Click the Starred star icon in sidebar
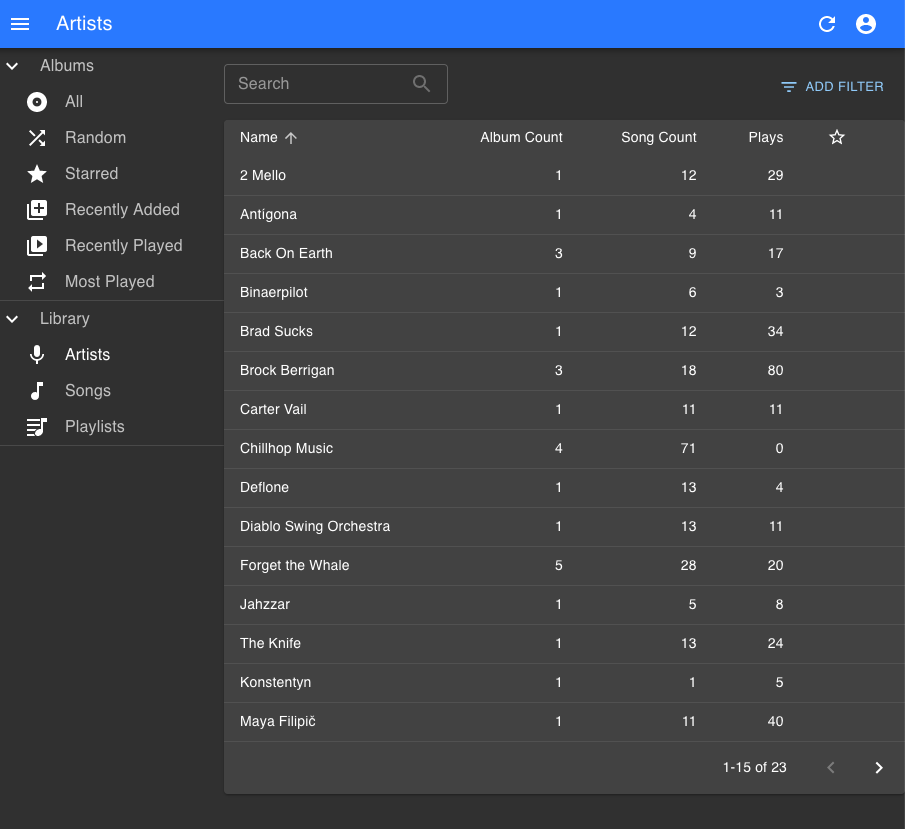The image size is (905, 829). pos(37,174)
